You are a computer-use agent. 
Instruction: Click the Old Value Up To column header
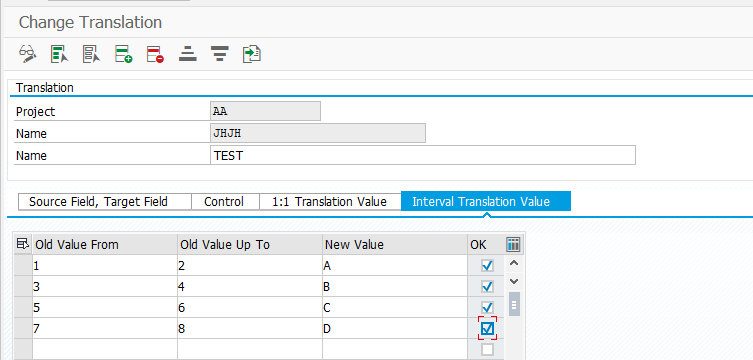tap(250, 245)
